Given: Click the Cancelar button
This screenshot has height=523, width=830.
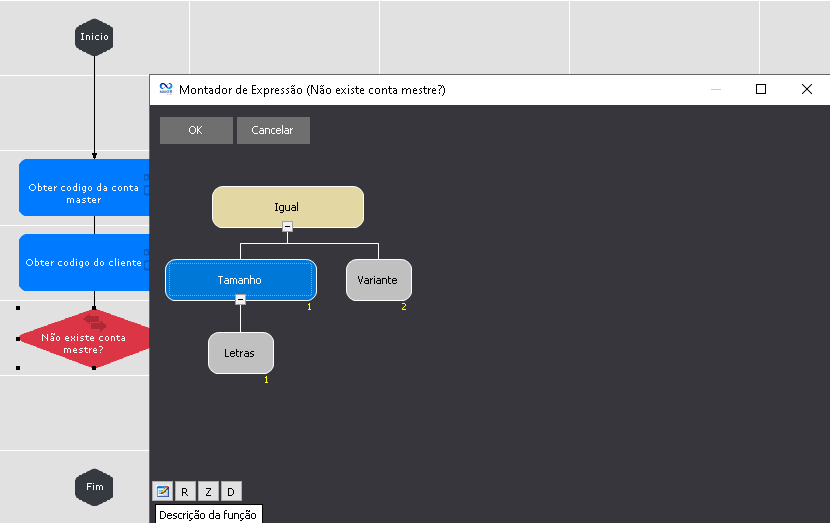Looking at the screenshot, I should pos(272,130).
